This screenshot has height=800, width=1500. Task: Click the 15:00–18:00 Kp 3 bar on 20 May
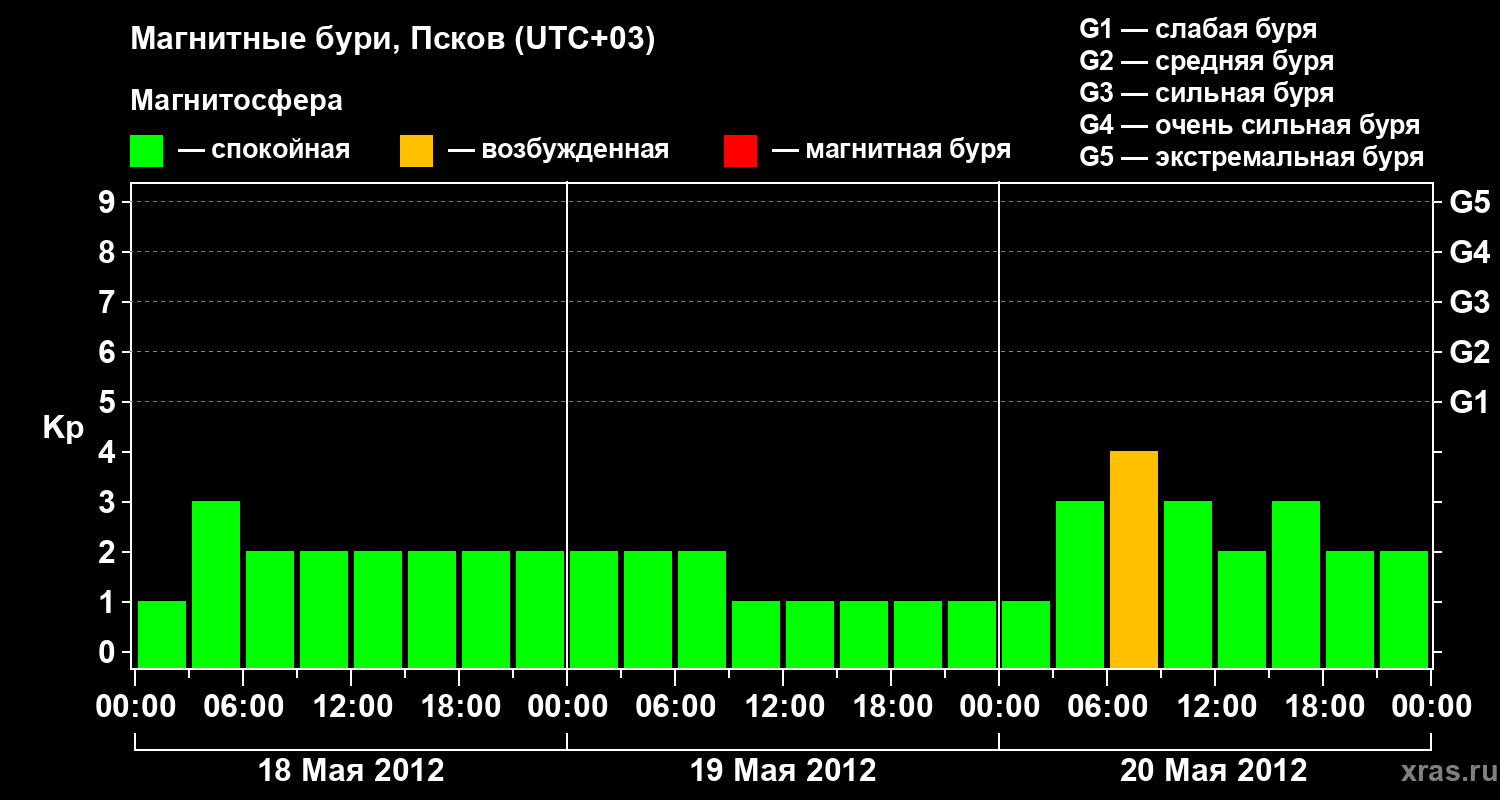[1296, 584]
